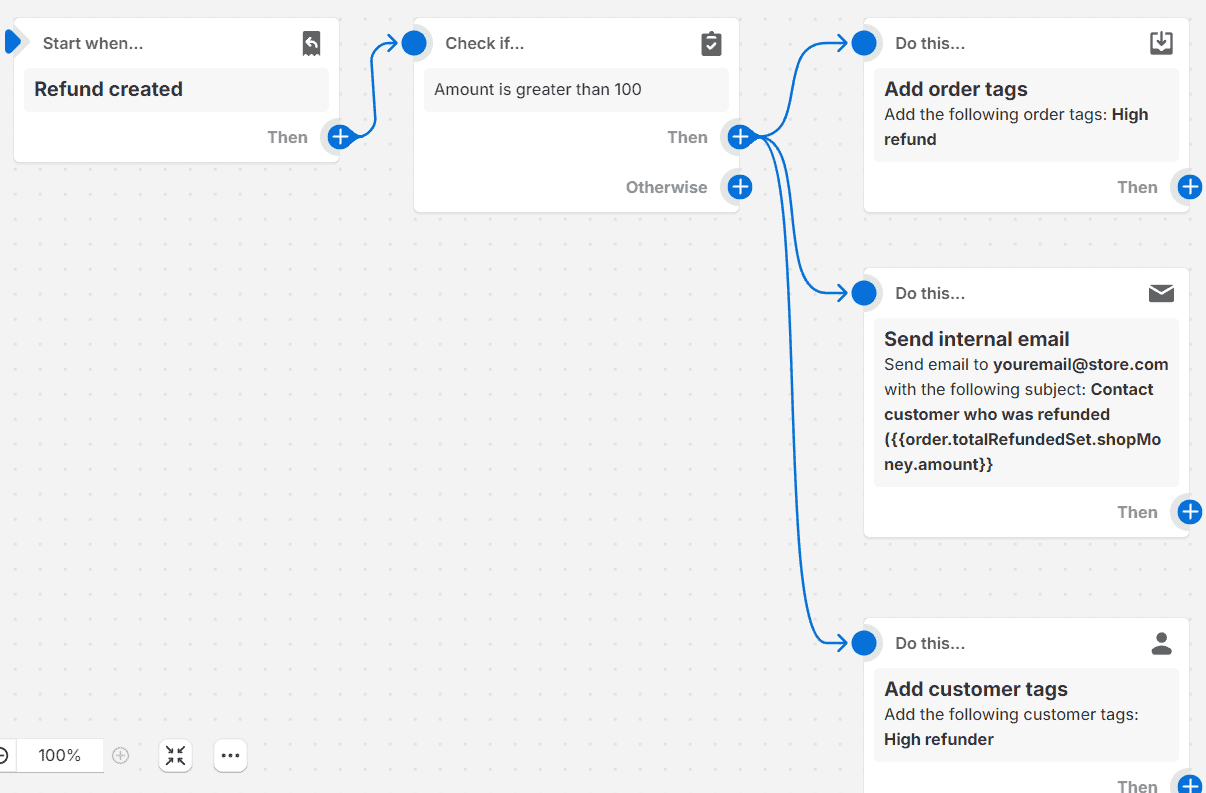1206x793 pixels.
Task: Open the Amount is greater than 100 condition
Action: tap(576, 91)
